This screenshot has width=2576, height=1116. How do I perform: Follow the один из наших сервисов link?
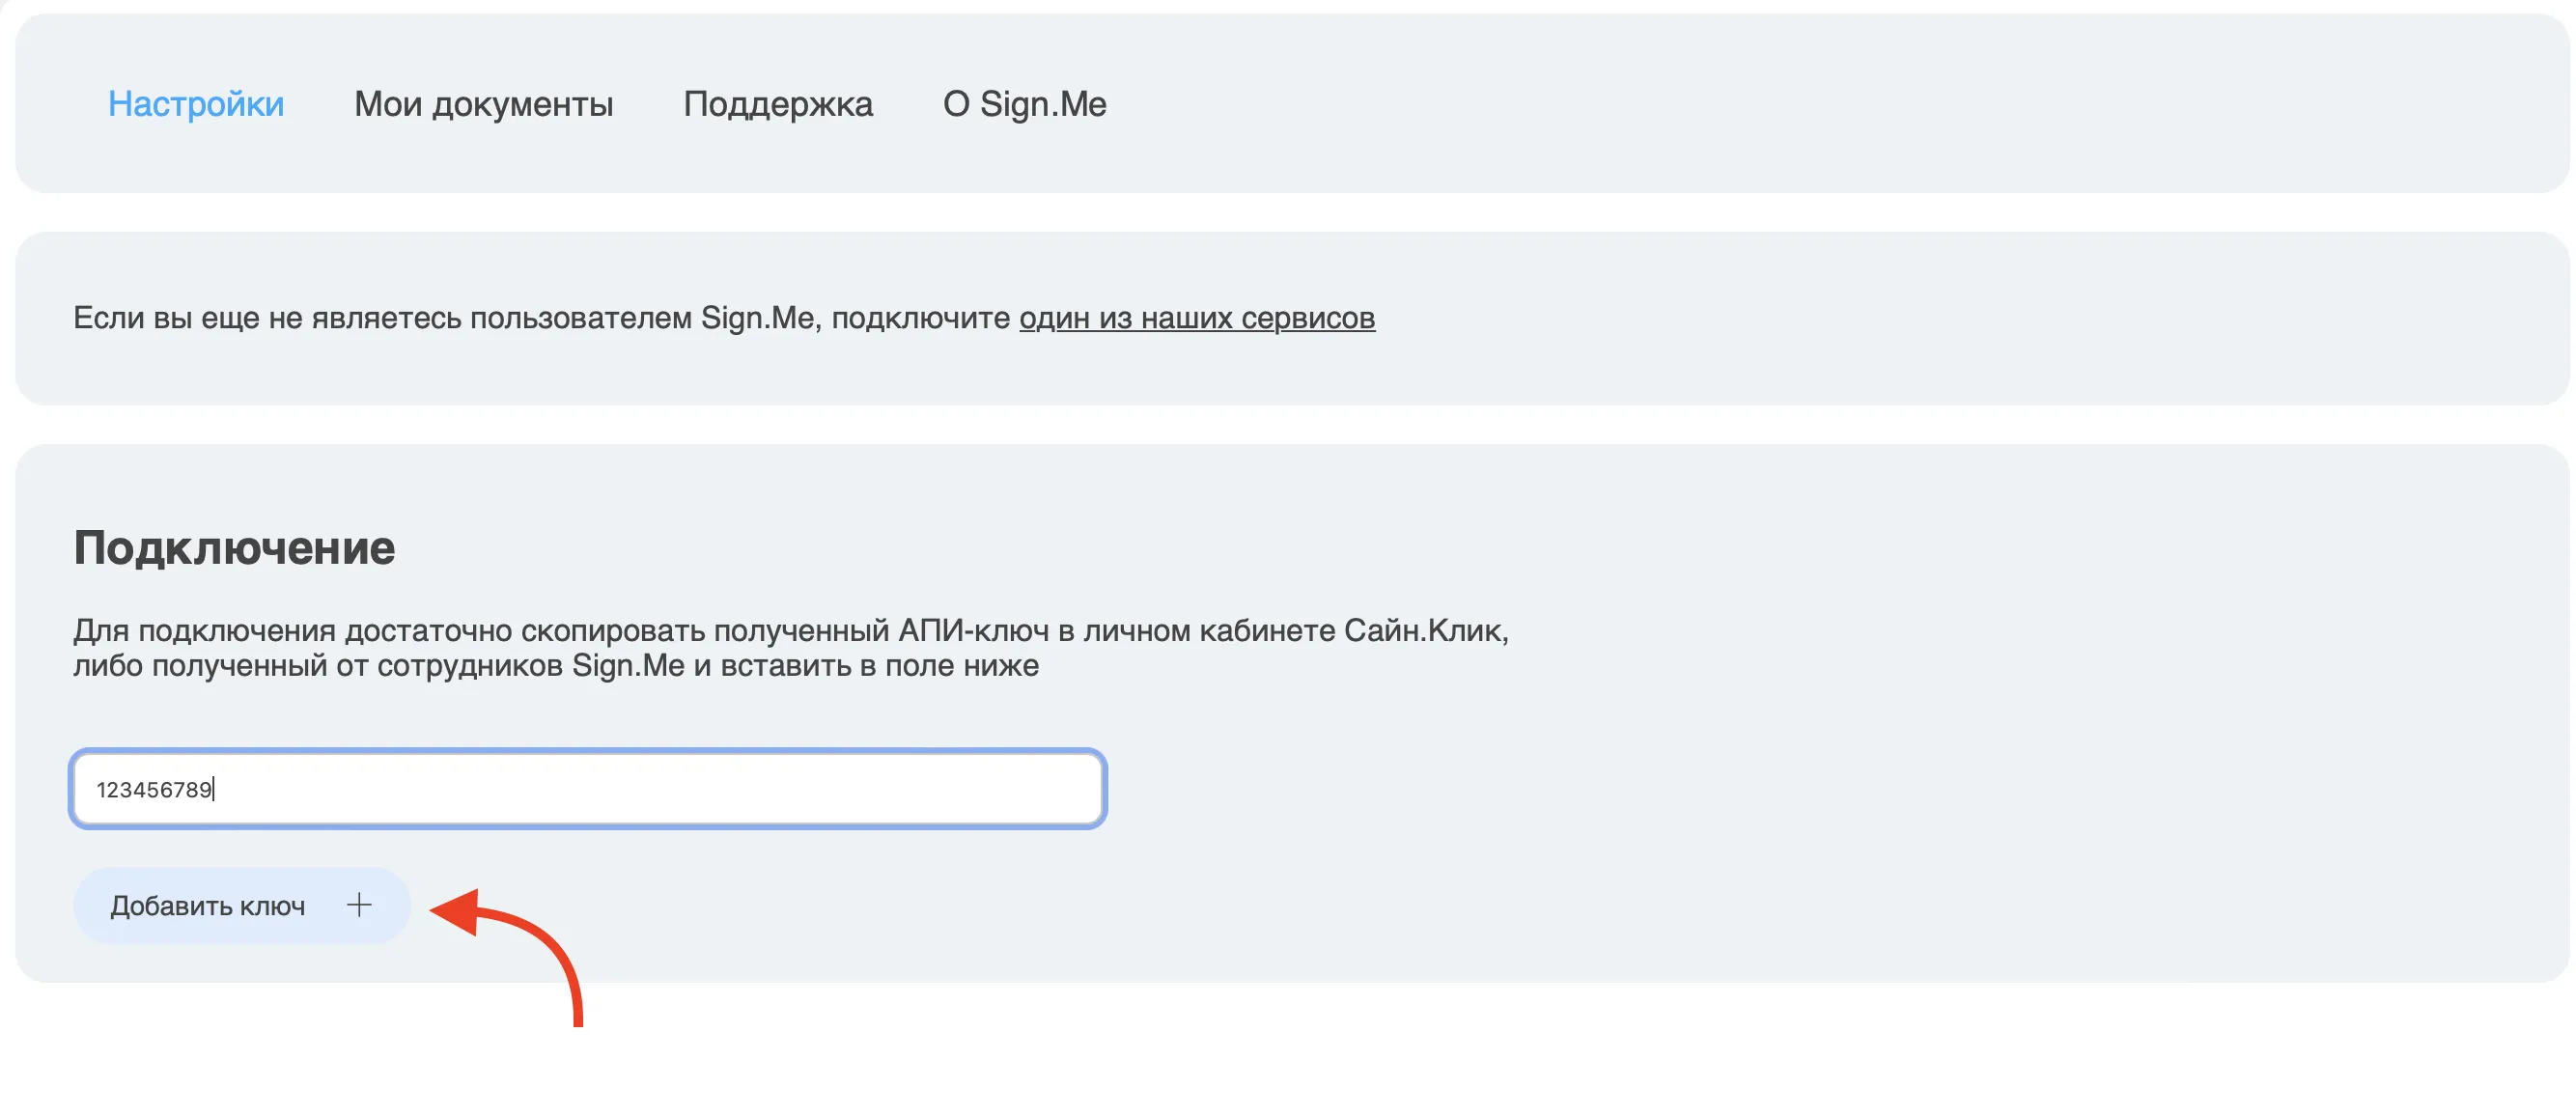[x=1197, y=317]
